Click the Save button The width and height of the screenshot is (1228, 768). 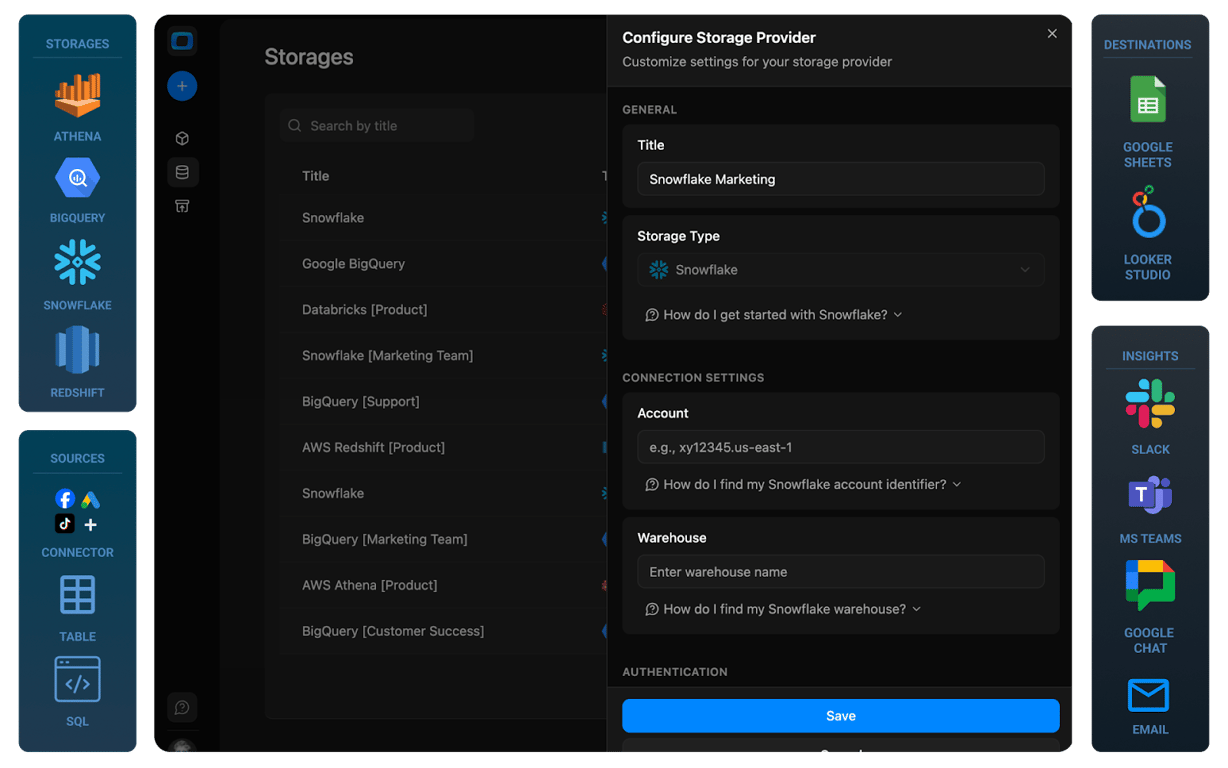coord(841,716)
